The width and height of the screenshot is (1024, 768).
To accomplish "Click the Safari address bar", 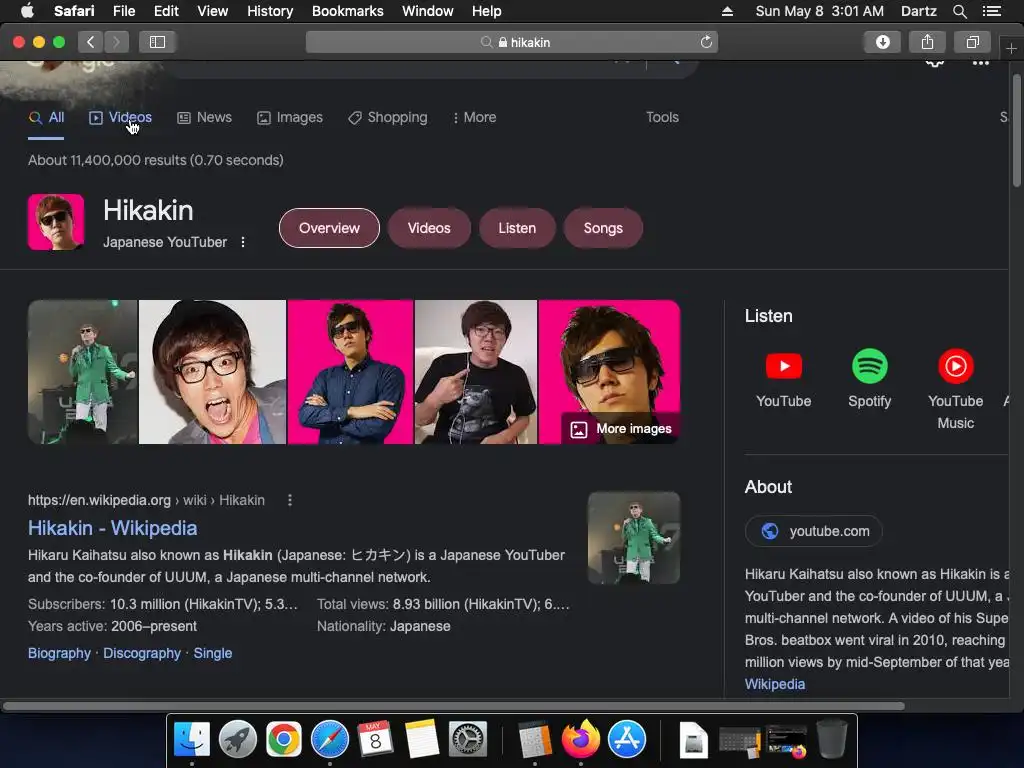I will (511, 42).
